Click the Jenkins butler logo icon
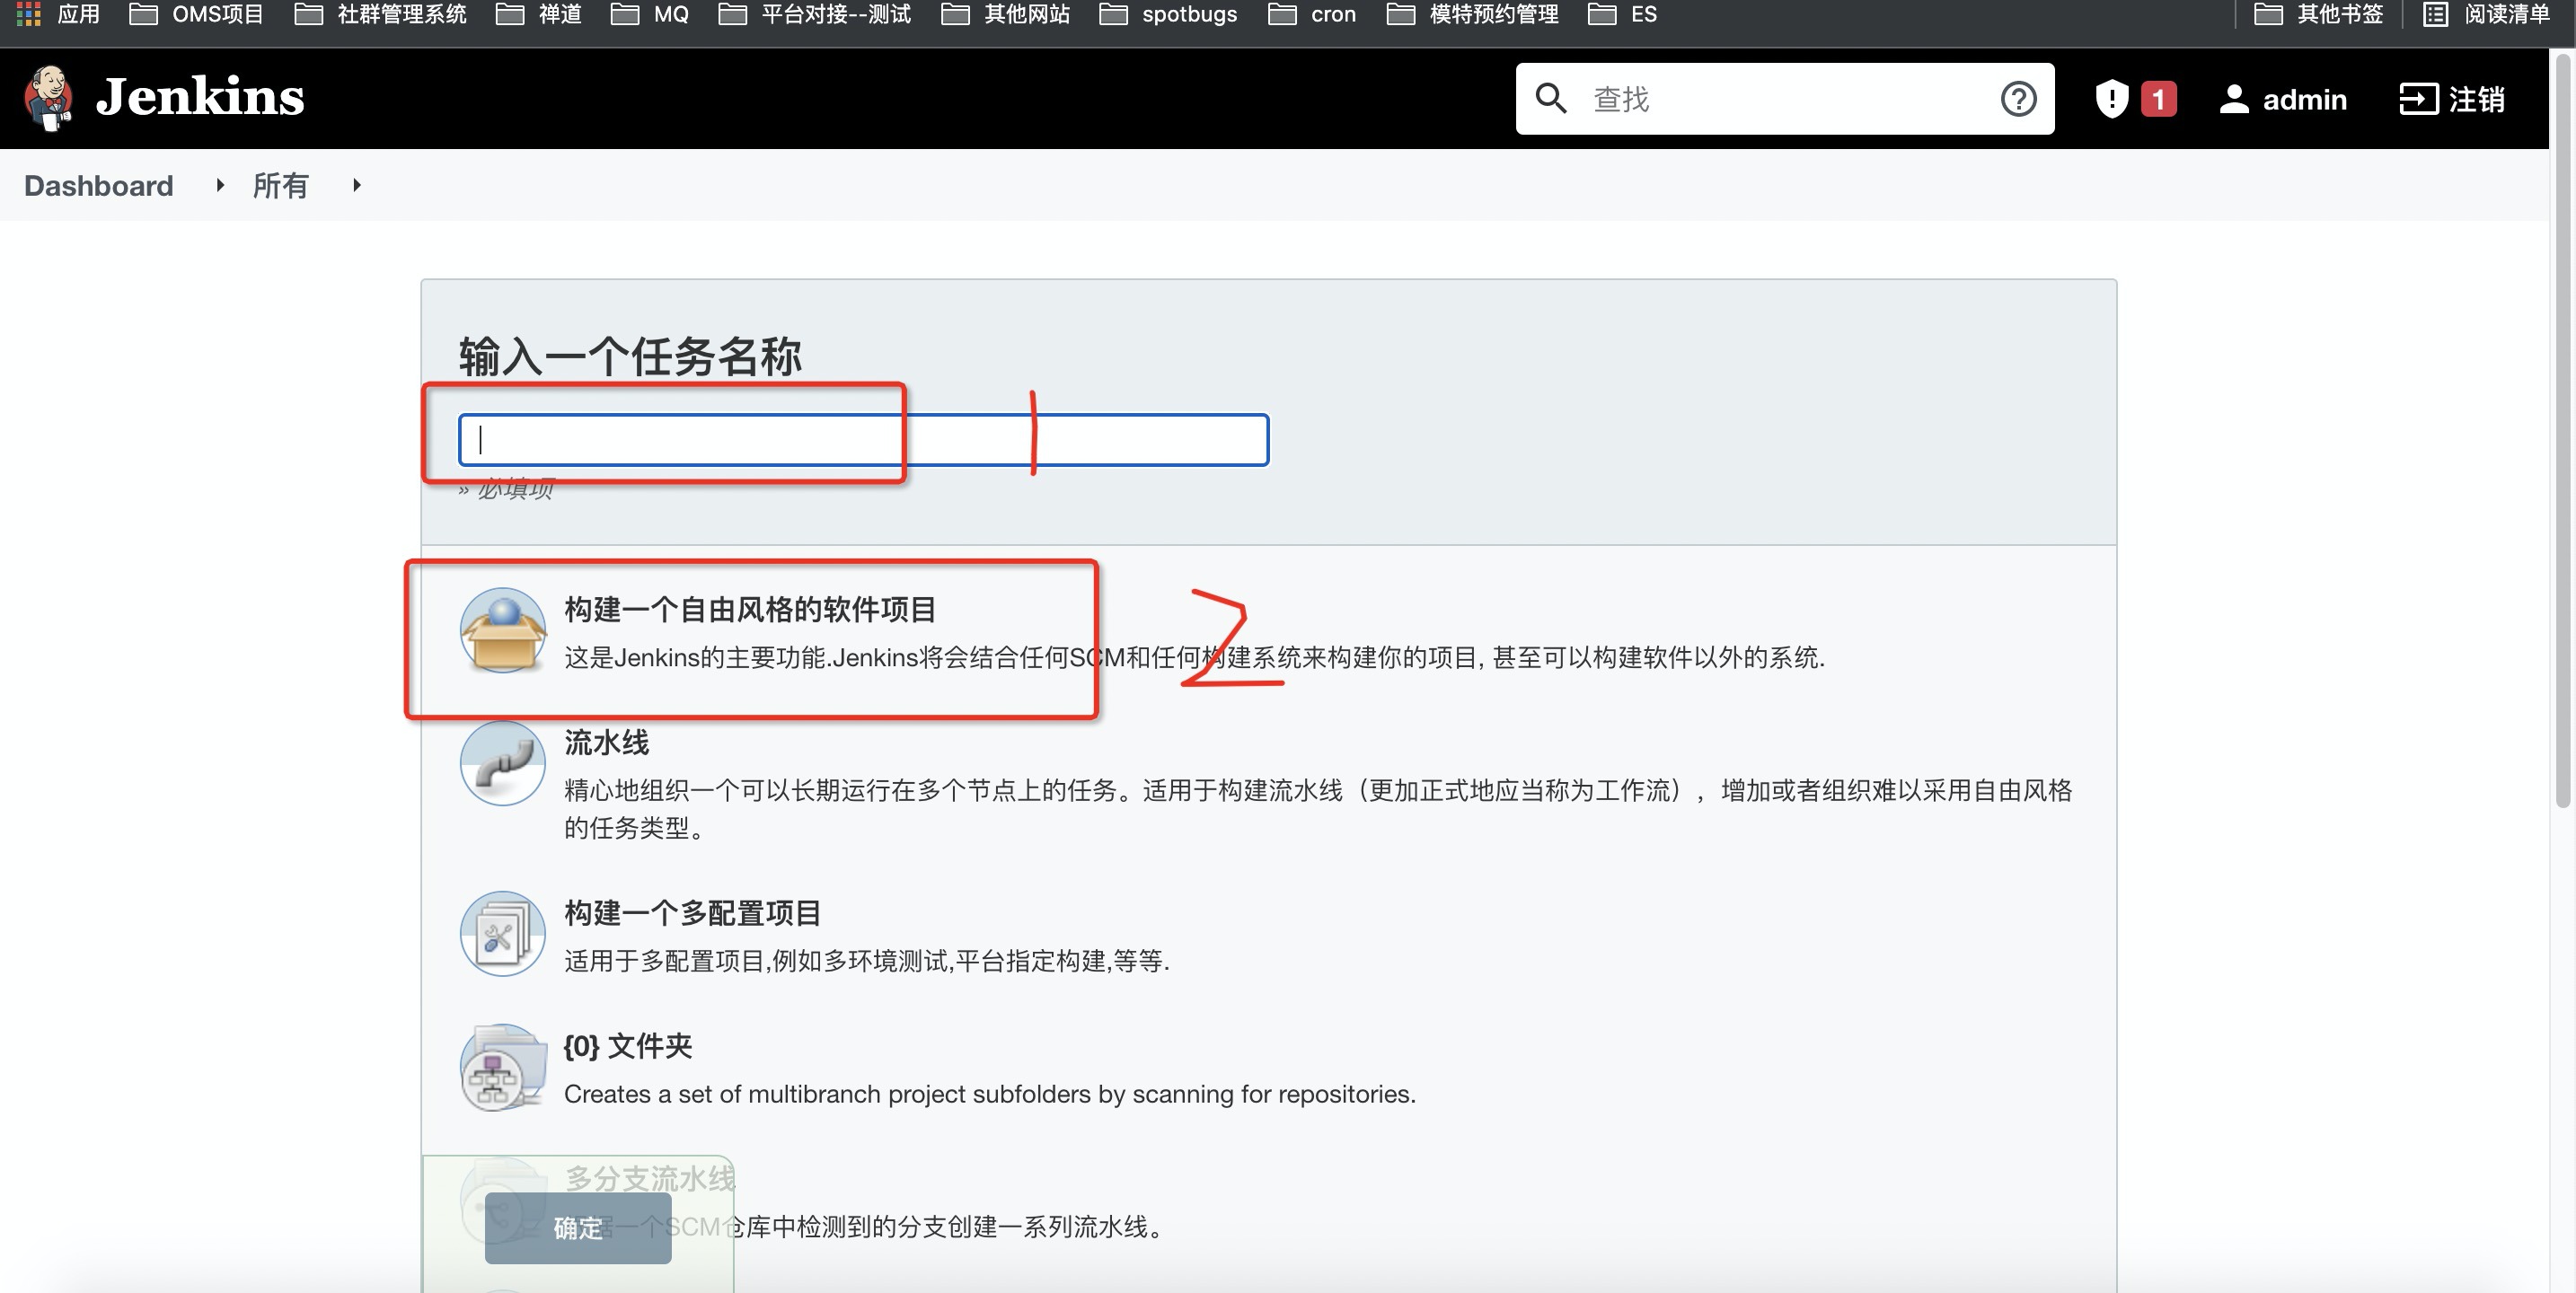The width and height of the screenshot is (2576, 1293). tap(48, 97)
